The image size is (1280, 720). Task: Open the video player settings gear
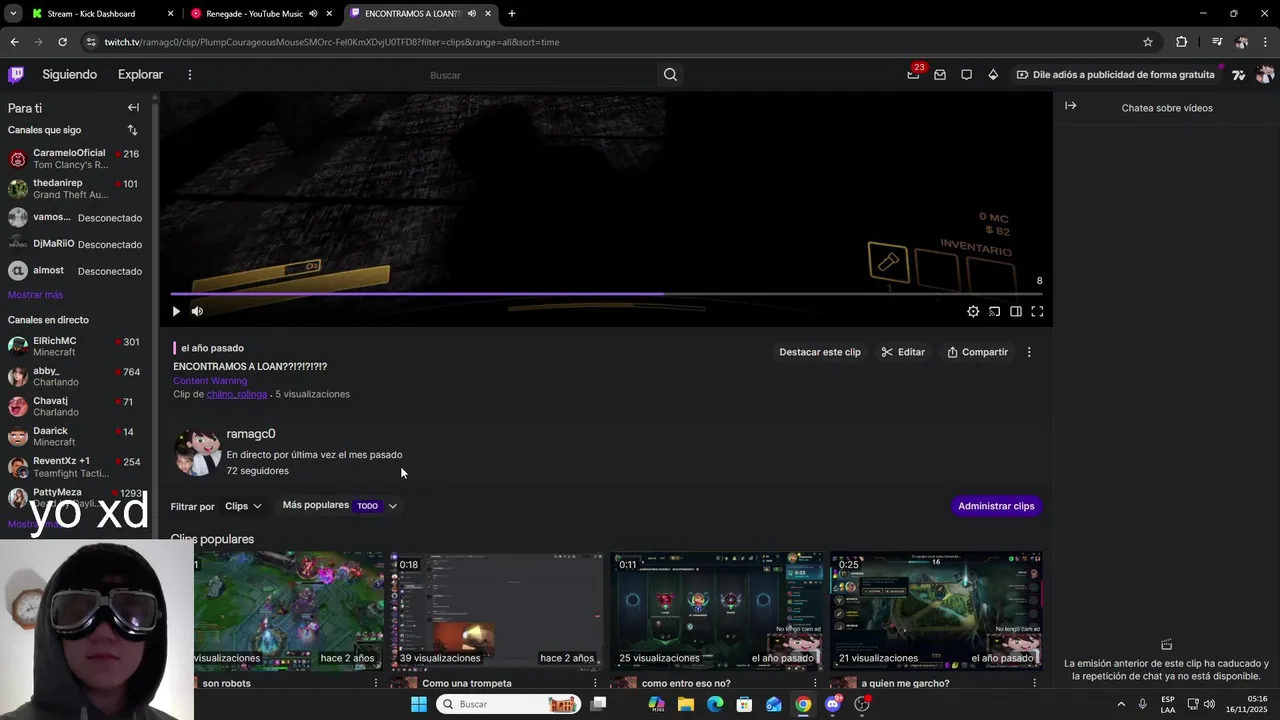(973, 311)
